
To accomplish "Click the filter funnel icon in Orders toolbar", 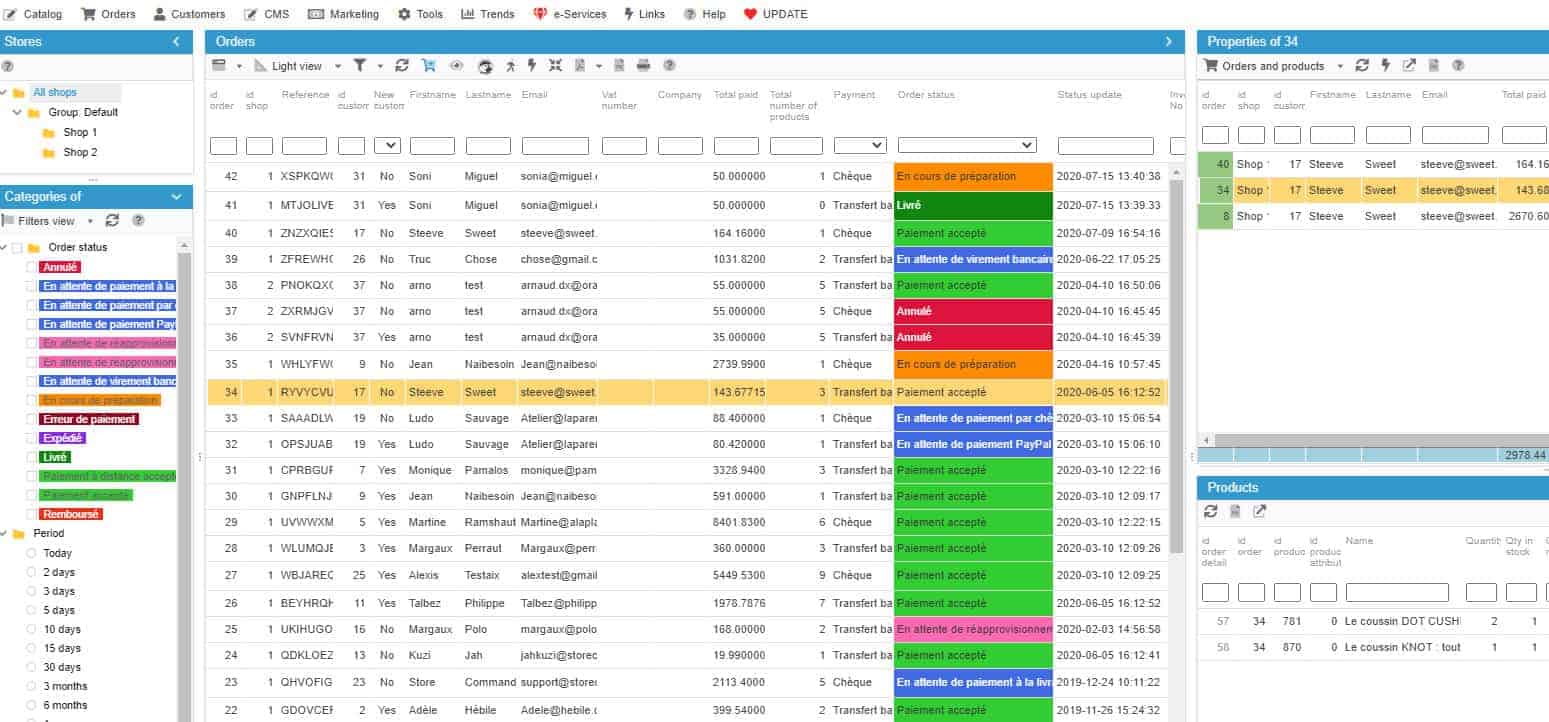I will (360, 66).
